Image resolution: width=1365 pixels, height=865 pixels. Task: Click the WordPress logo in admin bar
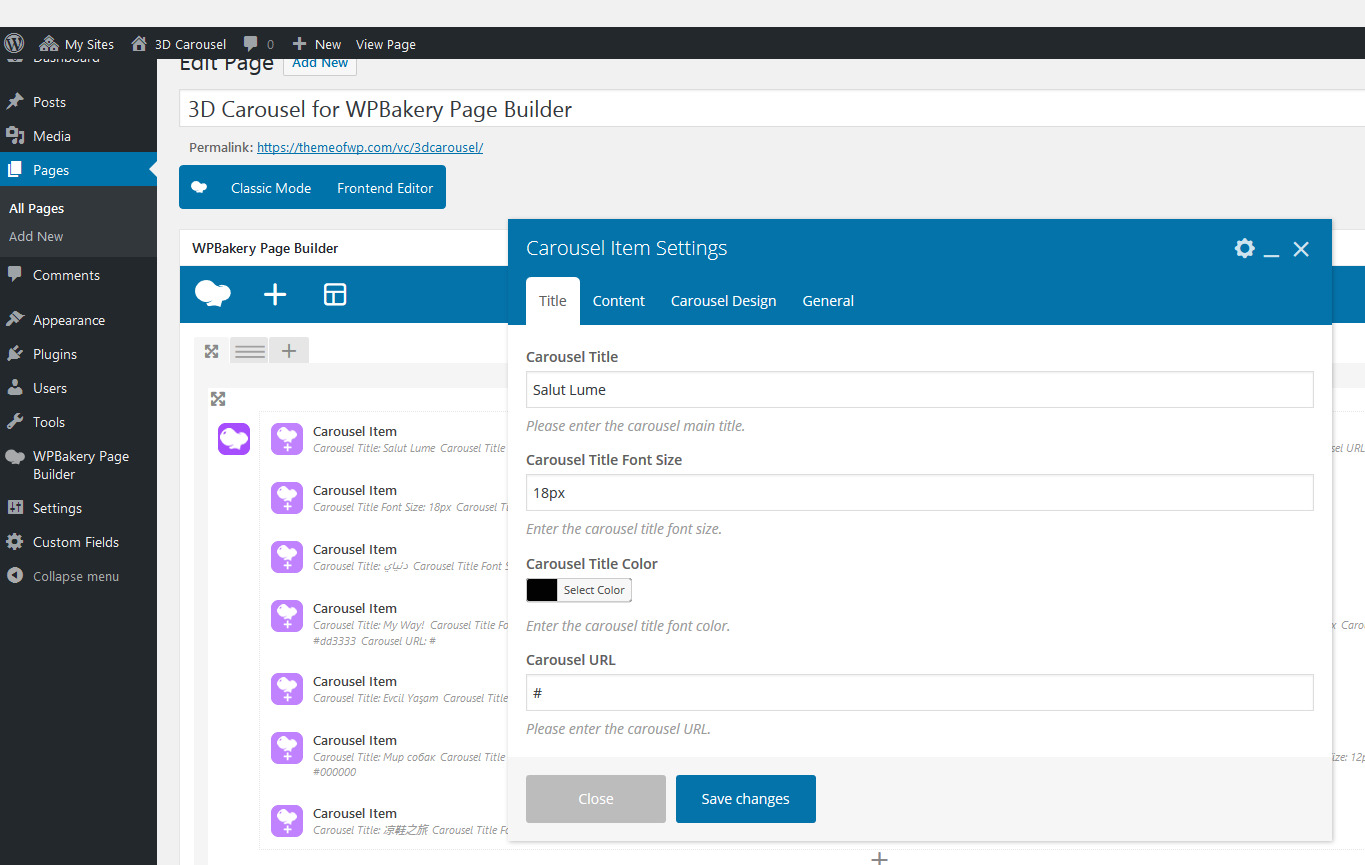14,44
